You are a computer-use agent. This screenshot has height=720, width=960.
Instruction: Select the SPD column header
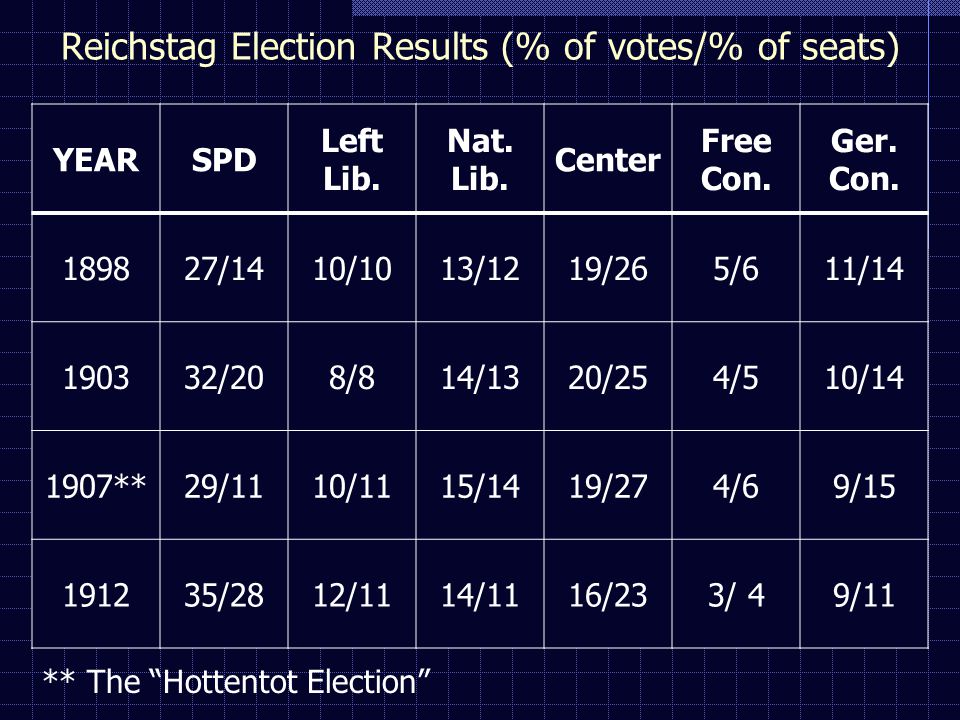click(223, 160)
